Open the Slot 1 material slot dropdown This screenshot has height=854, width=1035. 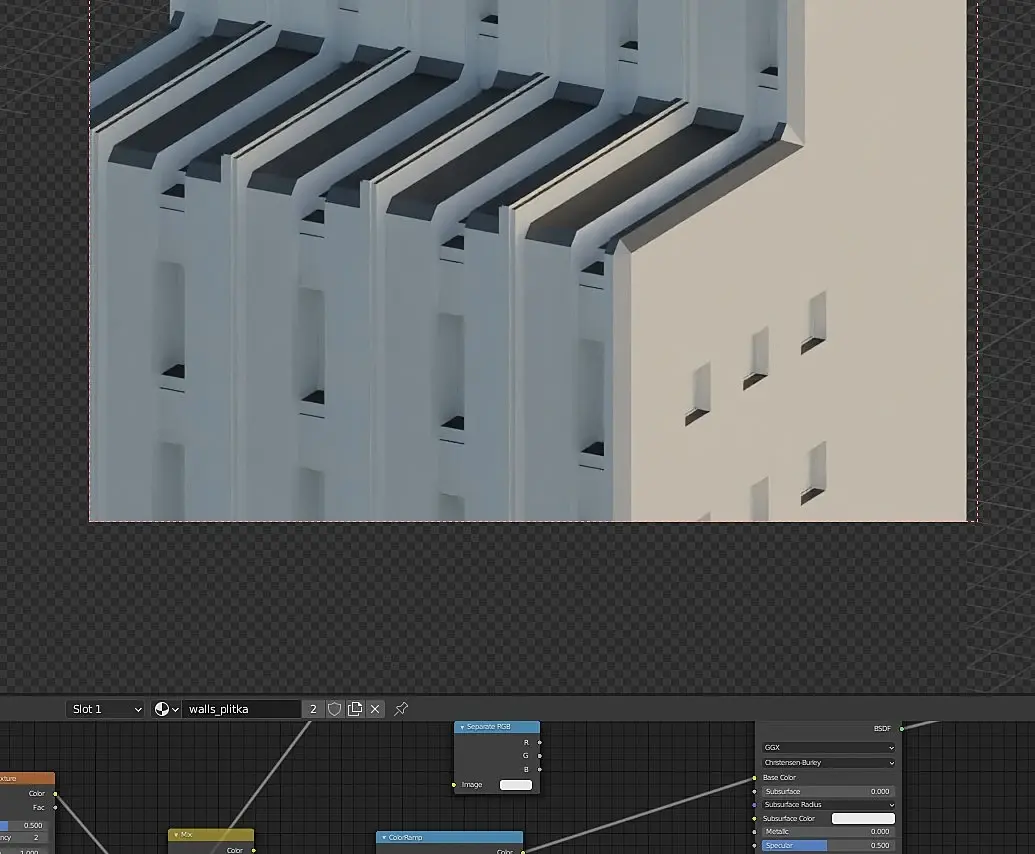click(105, 709)
